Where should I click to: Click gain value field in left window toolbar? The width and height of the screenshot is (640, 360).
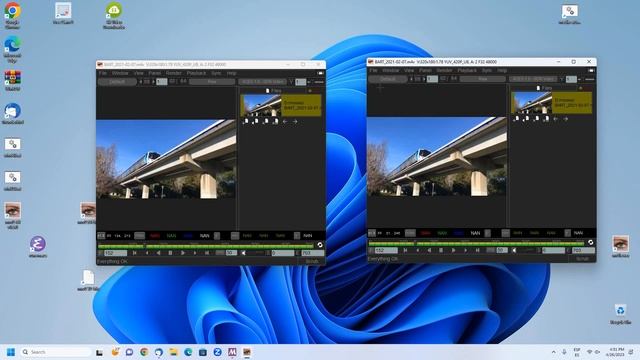(162, 82)
